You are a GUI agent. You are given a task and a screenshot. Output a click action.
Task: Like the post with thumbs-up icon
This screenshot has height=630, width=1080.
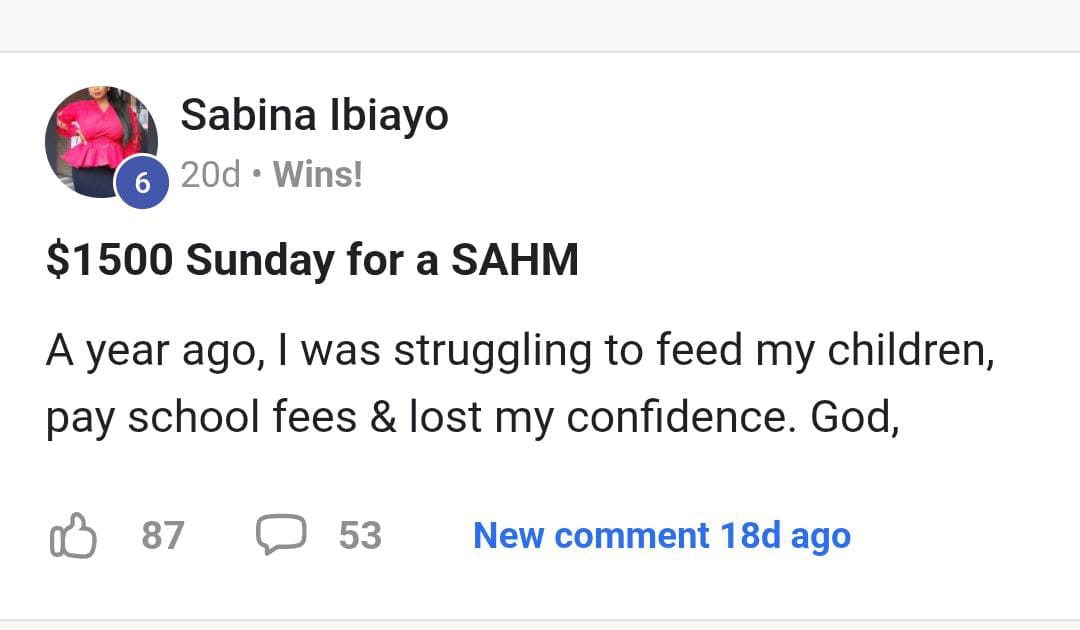73,535
